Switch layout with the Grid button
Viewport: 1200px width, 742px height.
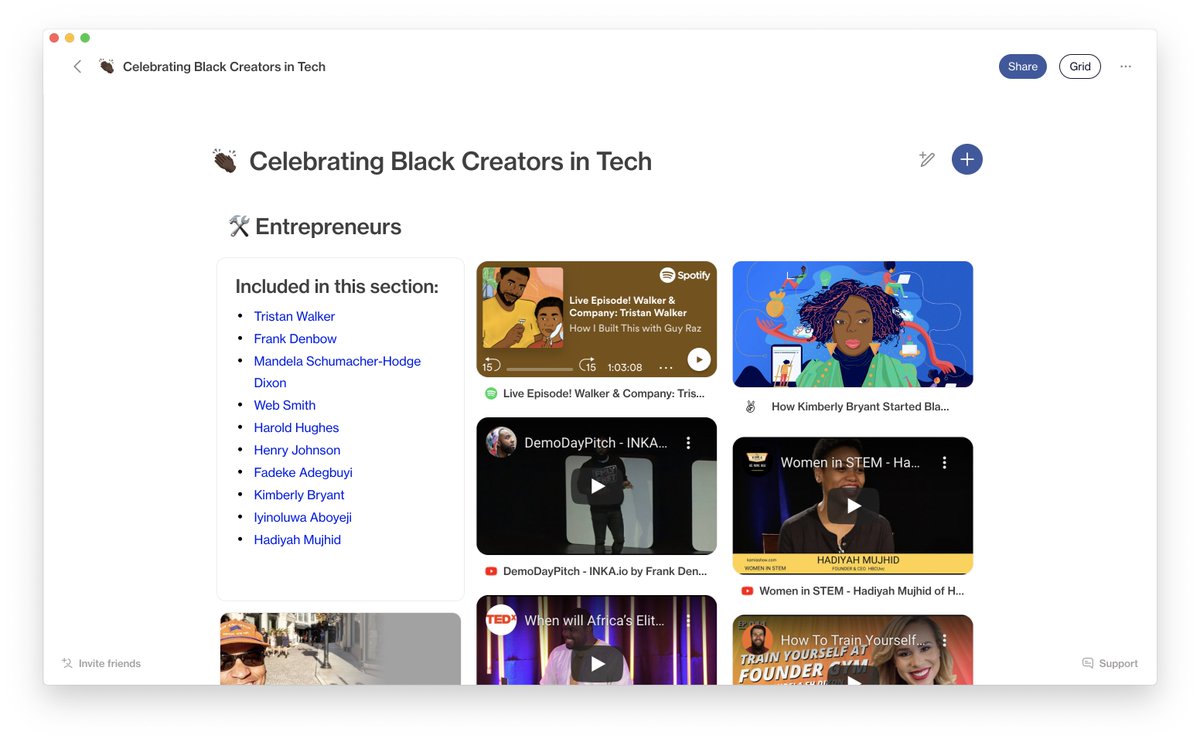[1080, 66]
